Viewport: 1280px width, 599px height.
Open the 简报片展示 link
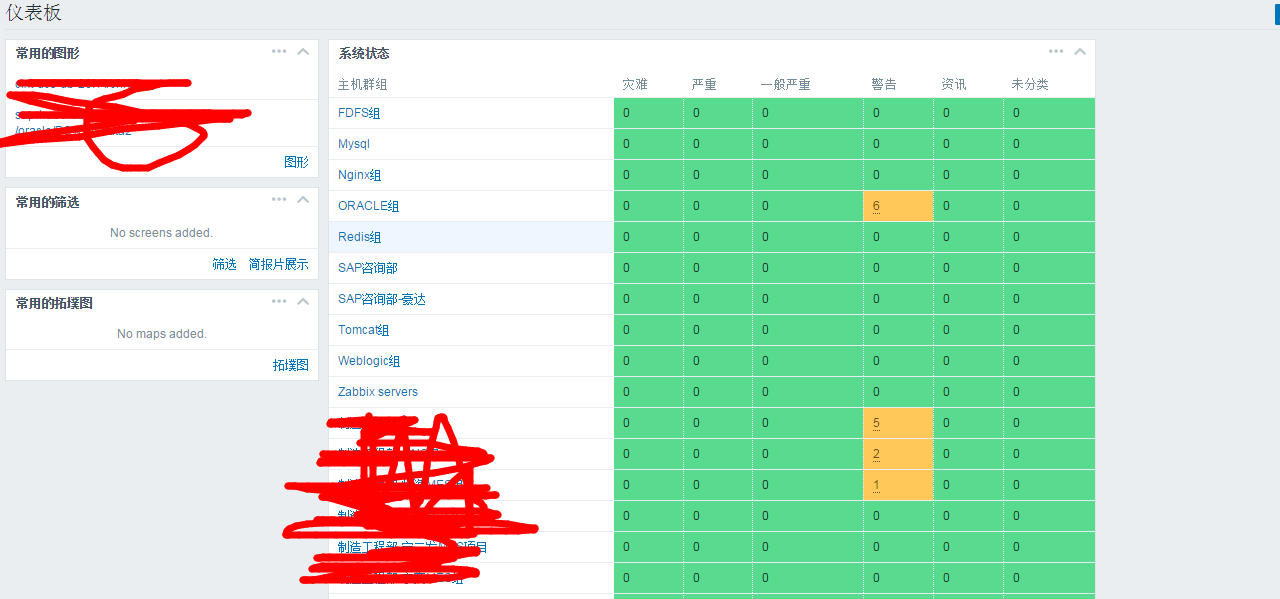(279, 264)
